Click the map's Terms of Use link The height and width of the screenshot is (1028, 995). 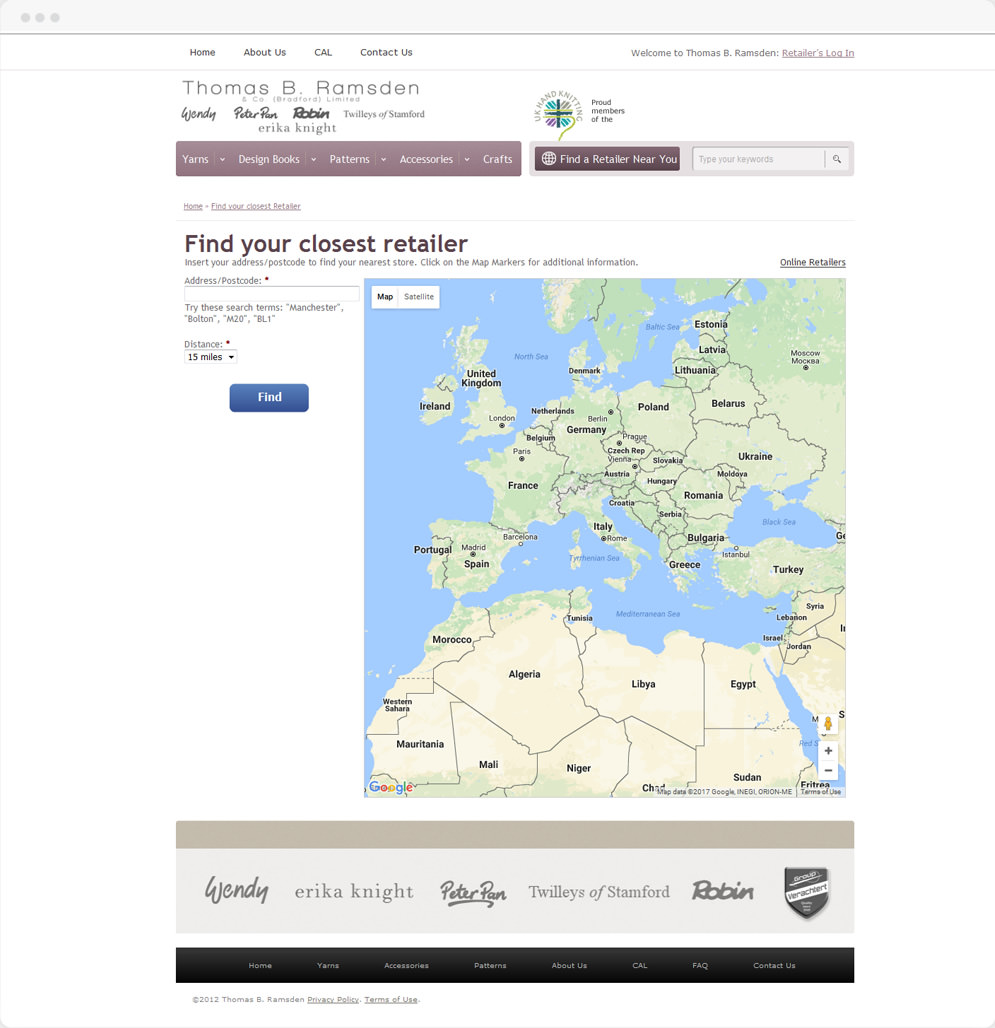(x=820, y=792)
